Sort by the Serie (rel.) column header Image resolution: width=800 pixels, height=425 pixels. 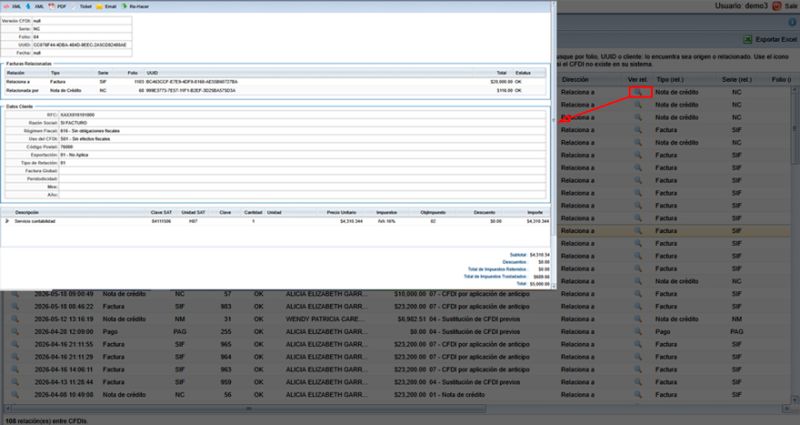pos(737,80)
